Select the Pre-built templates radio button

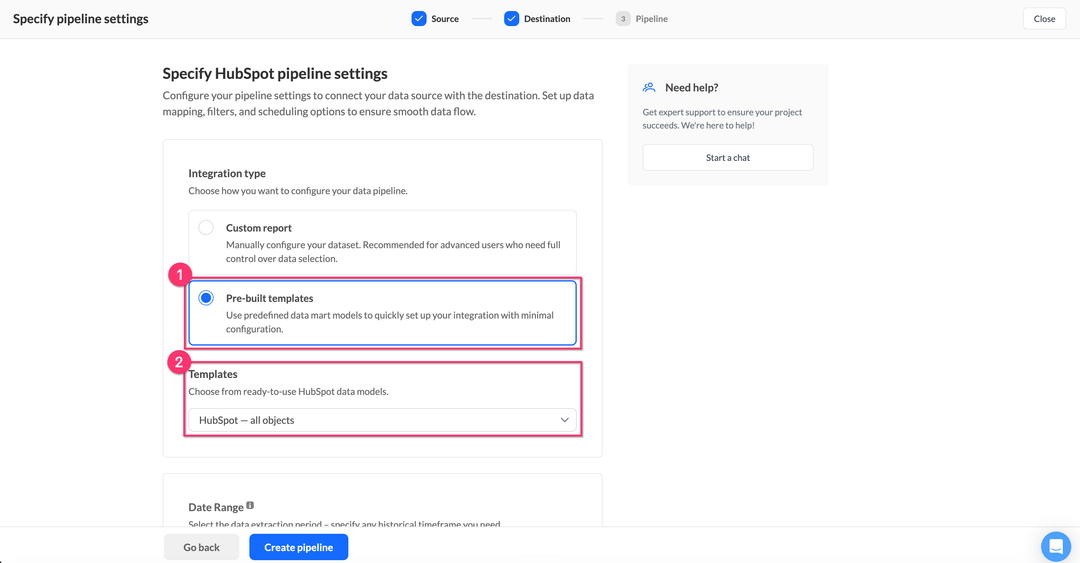point(206,298)
